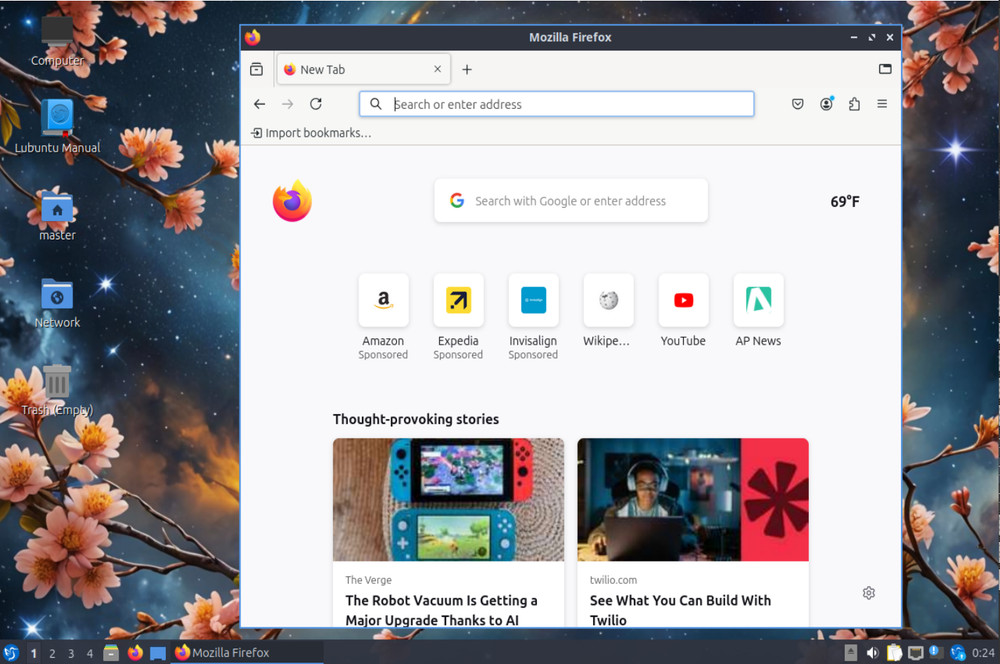Reload the current page

pos(316,103)
